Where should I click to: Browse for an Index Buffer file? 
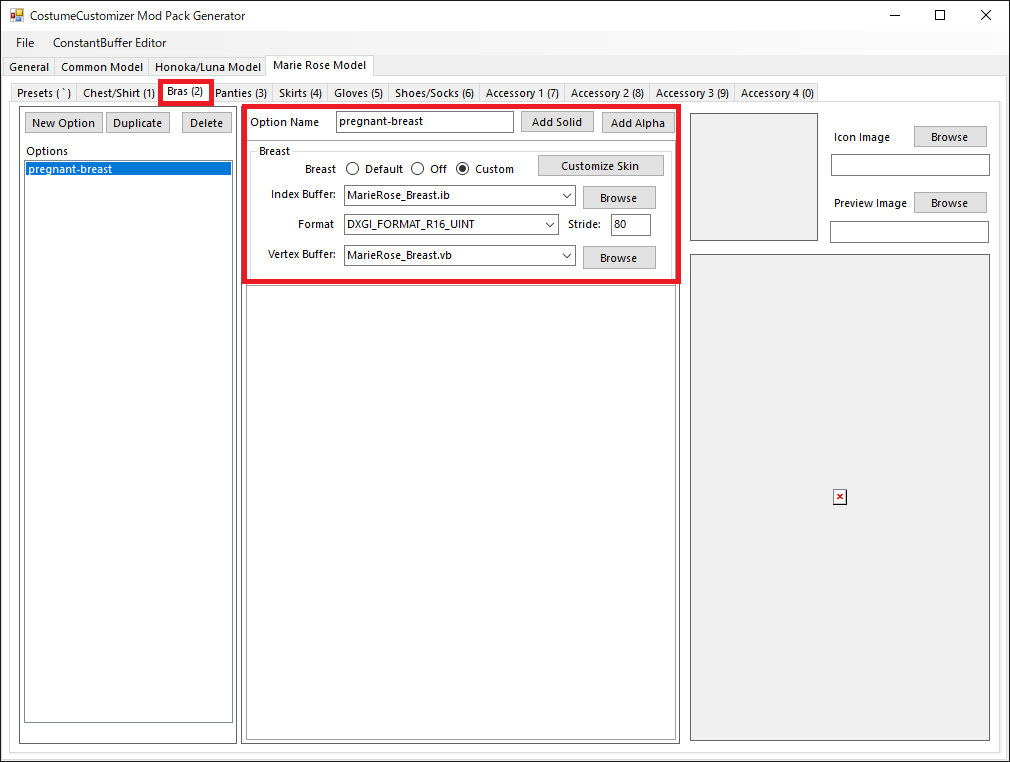coord(619,198)
